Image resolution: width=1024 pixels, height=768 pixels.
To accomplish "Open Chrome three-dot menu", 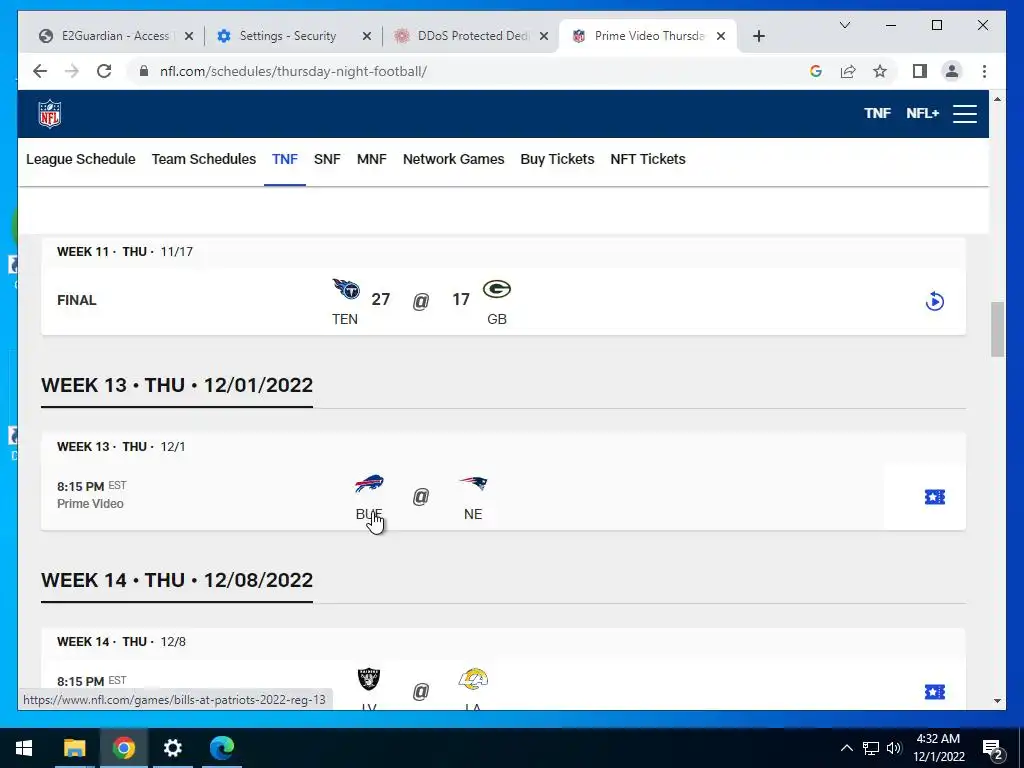I will point(984,71).
